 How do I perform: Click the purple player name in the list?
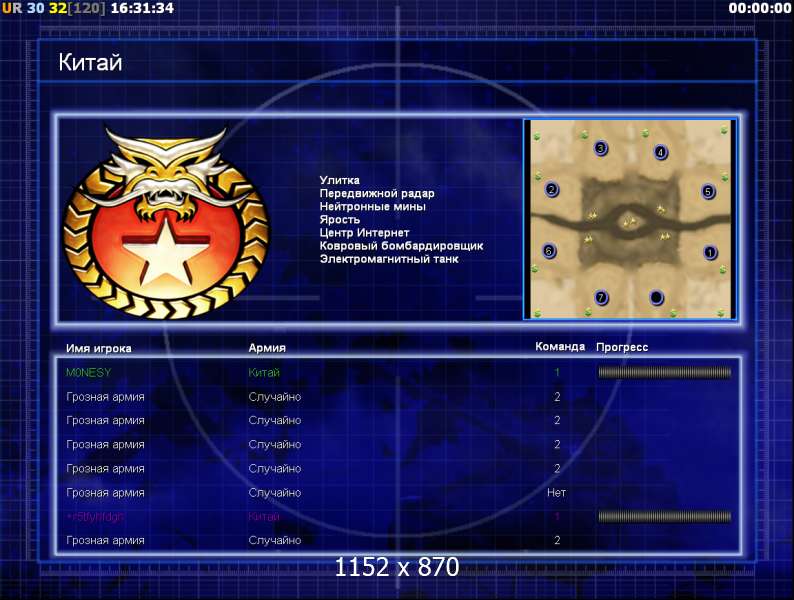[95, 517]
